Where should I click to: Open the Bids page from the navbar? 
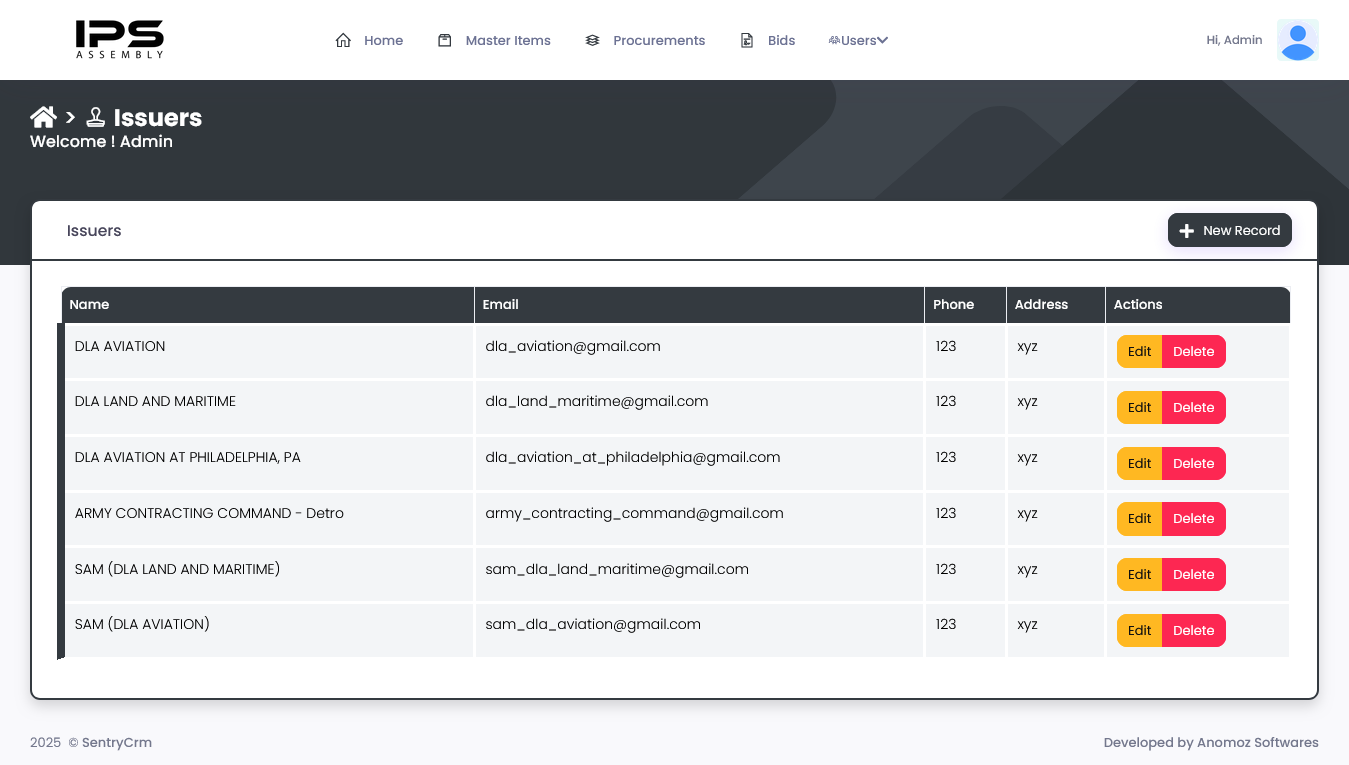(781, 40)
